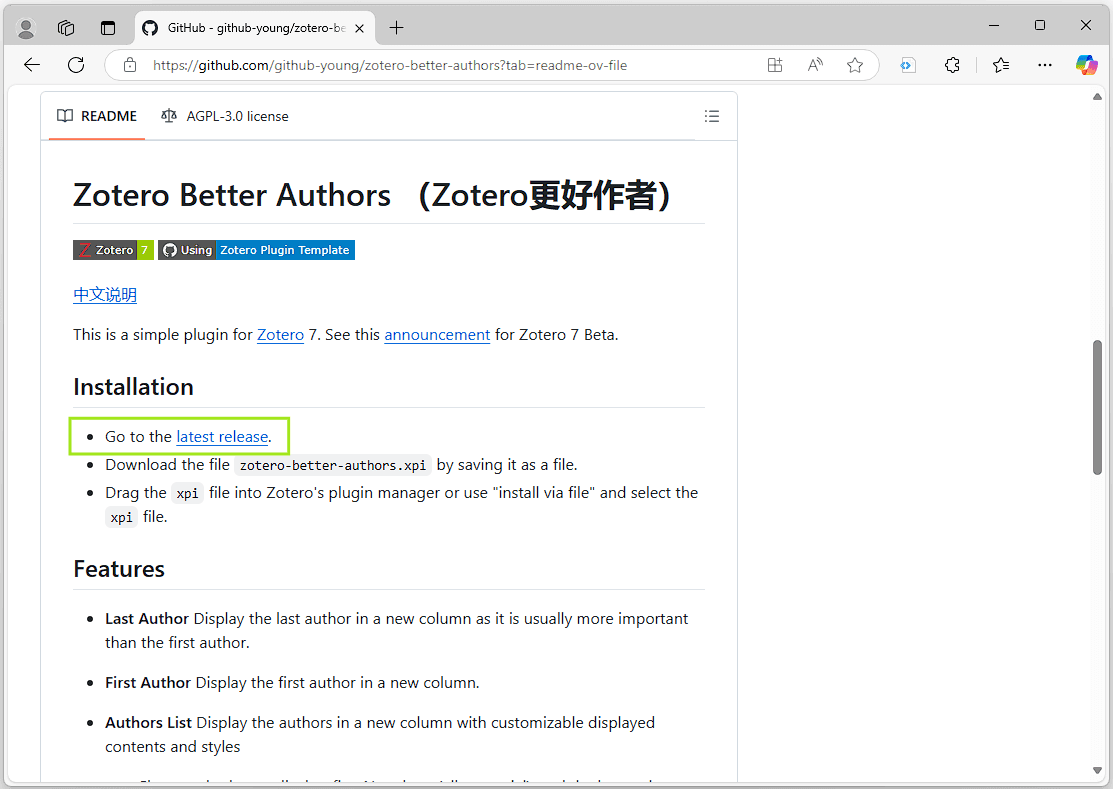Open the browser Extensions menu
Screen dimensions: 1113x789
pyautogui.click(x=952, y=64)
